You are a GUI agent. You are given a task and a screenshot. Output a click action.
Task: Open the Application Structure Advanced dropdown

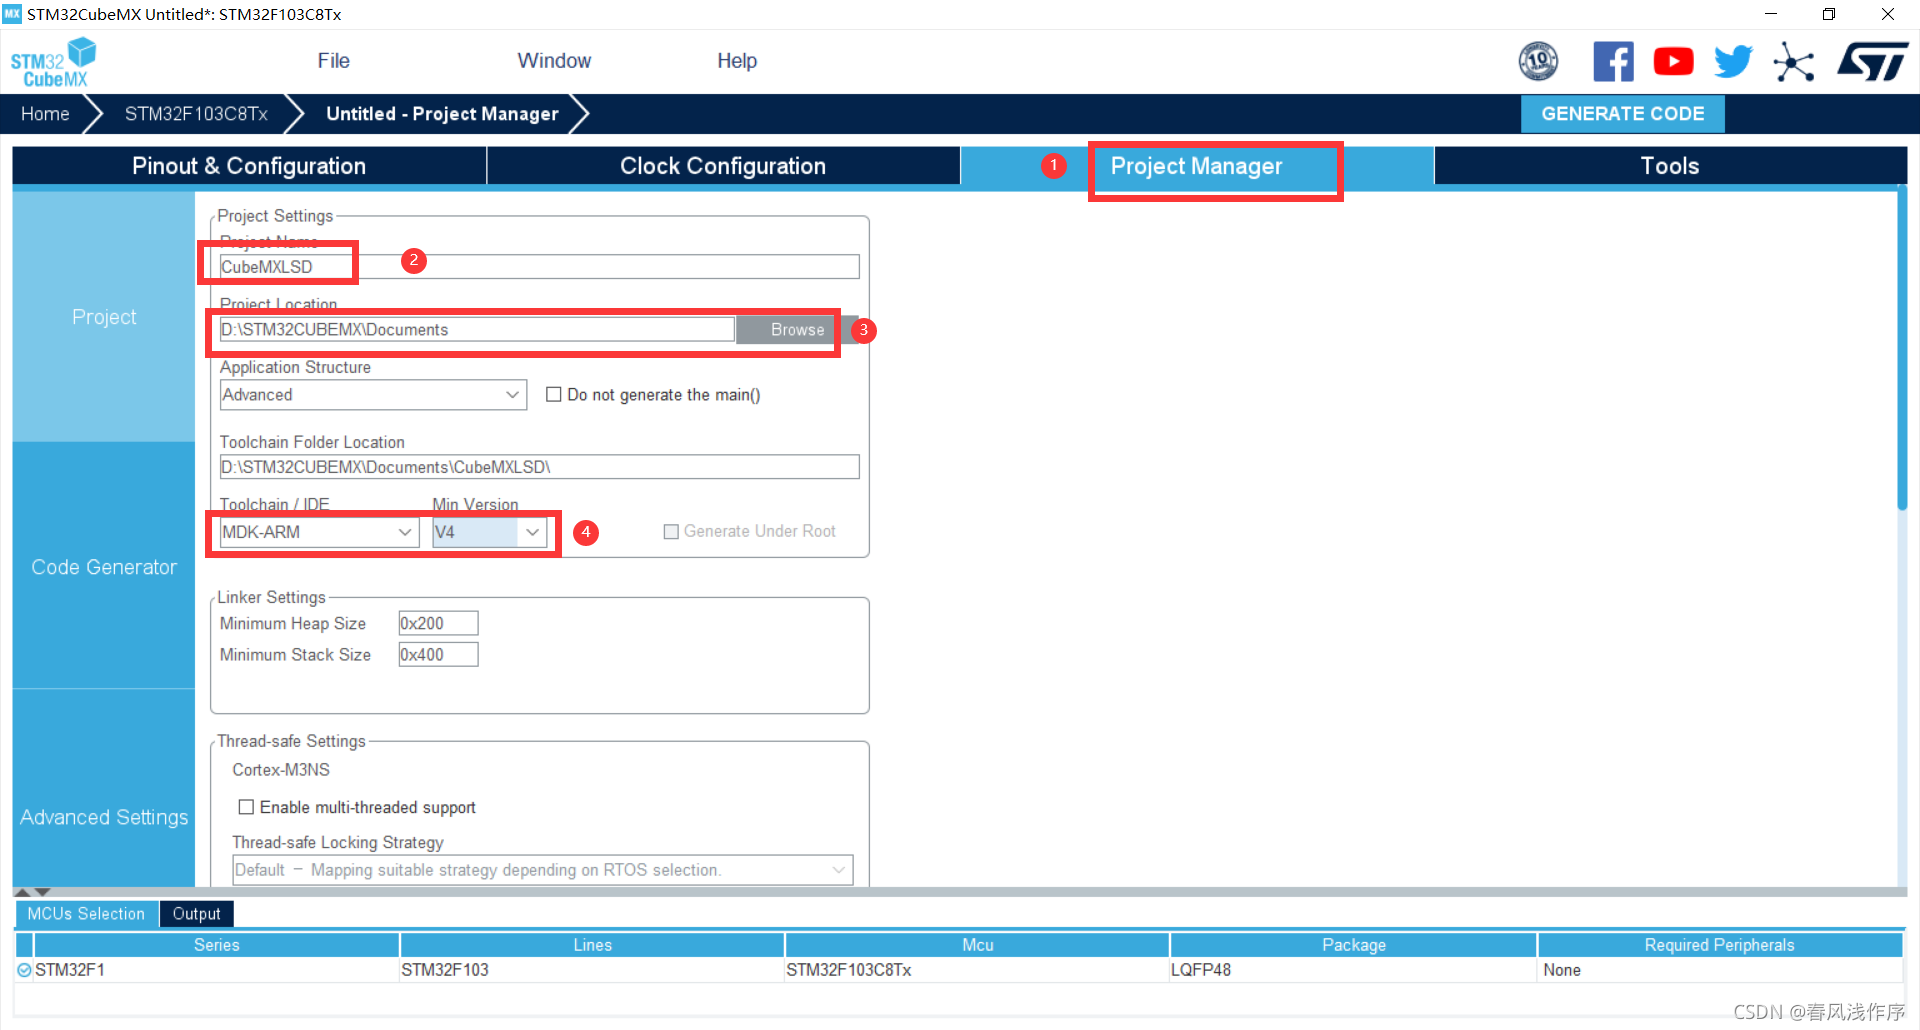tap(373, 395)
